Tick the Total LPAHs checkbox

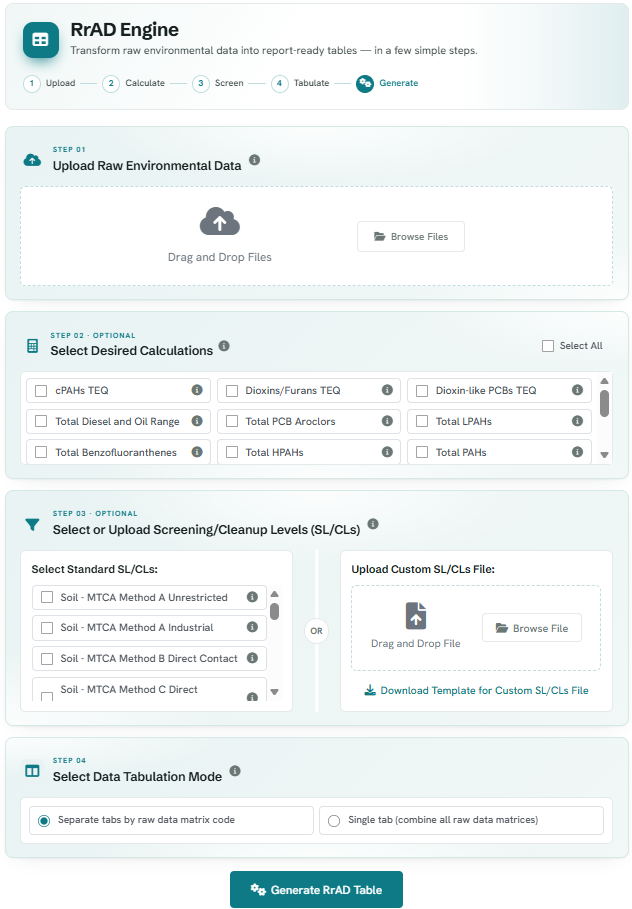point(422,421)
